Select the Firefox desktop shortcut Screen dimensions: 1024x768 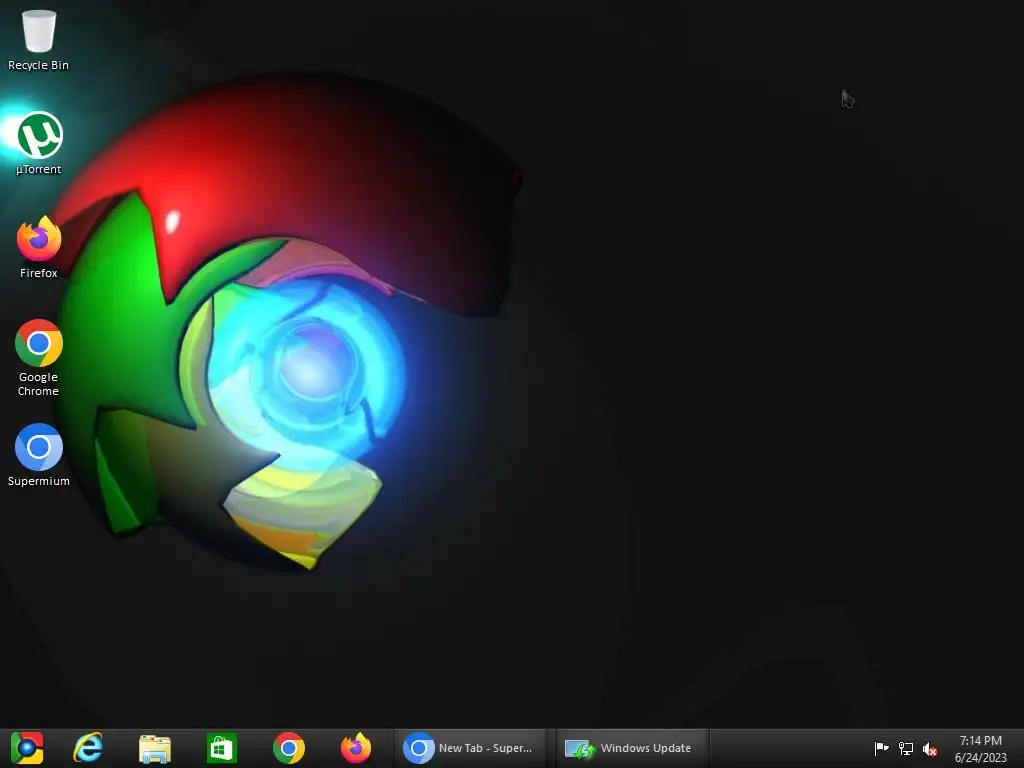[x=39, y=248]
